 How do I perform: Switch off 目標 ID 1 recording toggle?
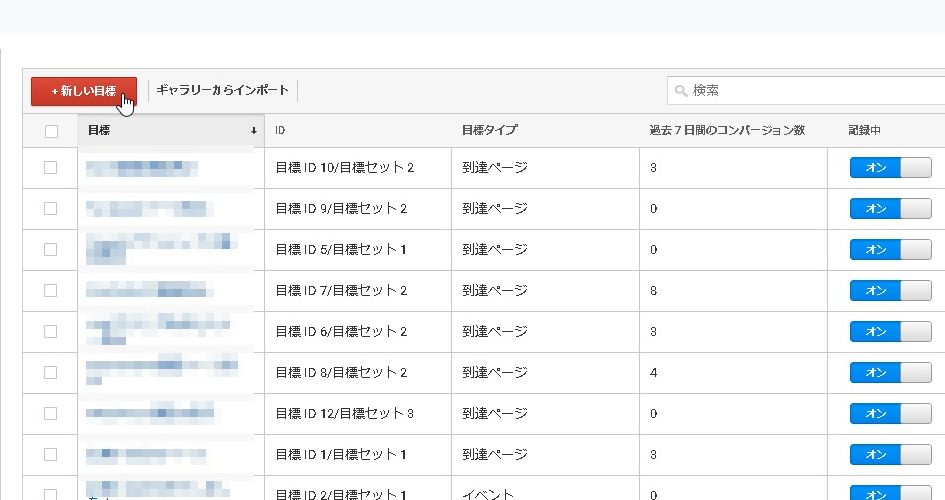889,455
